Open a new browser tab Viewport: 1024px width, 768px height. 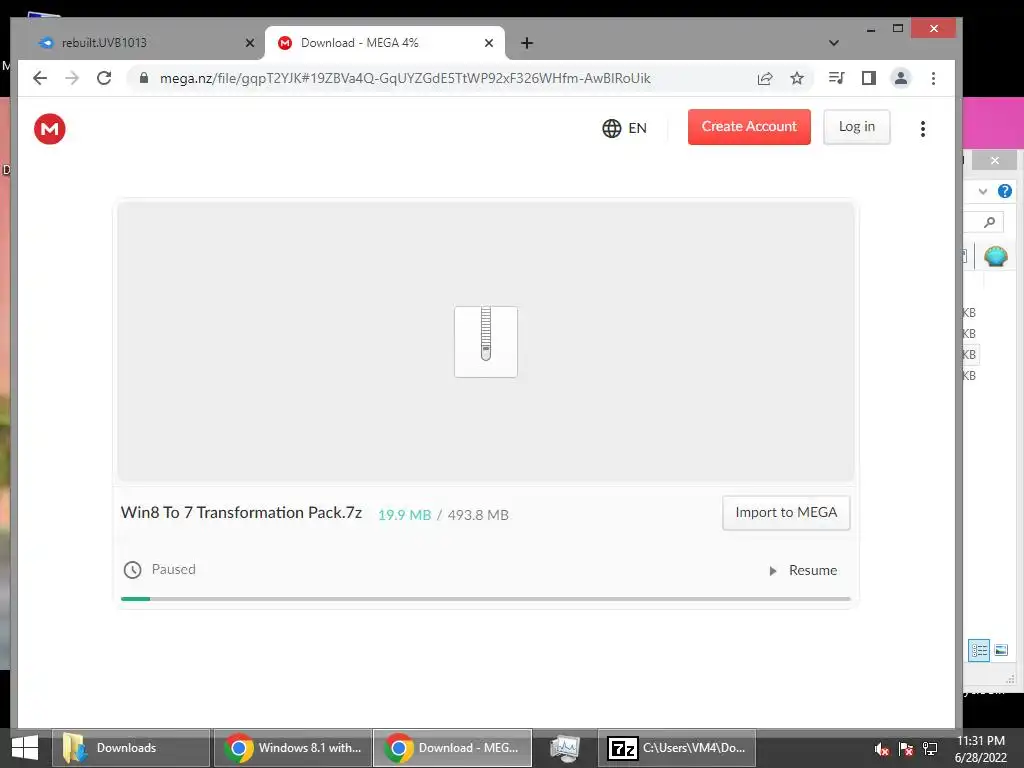pyautogui.click(x=527, y=43)
